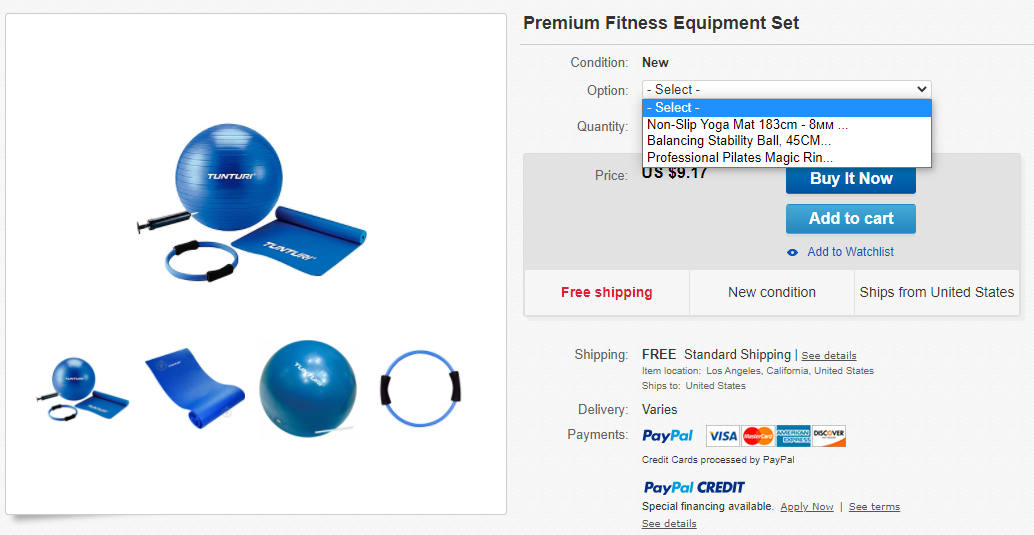Select the '- Select -' placeholder option

pyautogui.click(x=673, y=108)
